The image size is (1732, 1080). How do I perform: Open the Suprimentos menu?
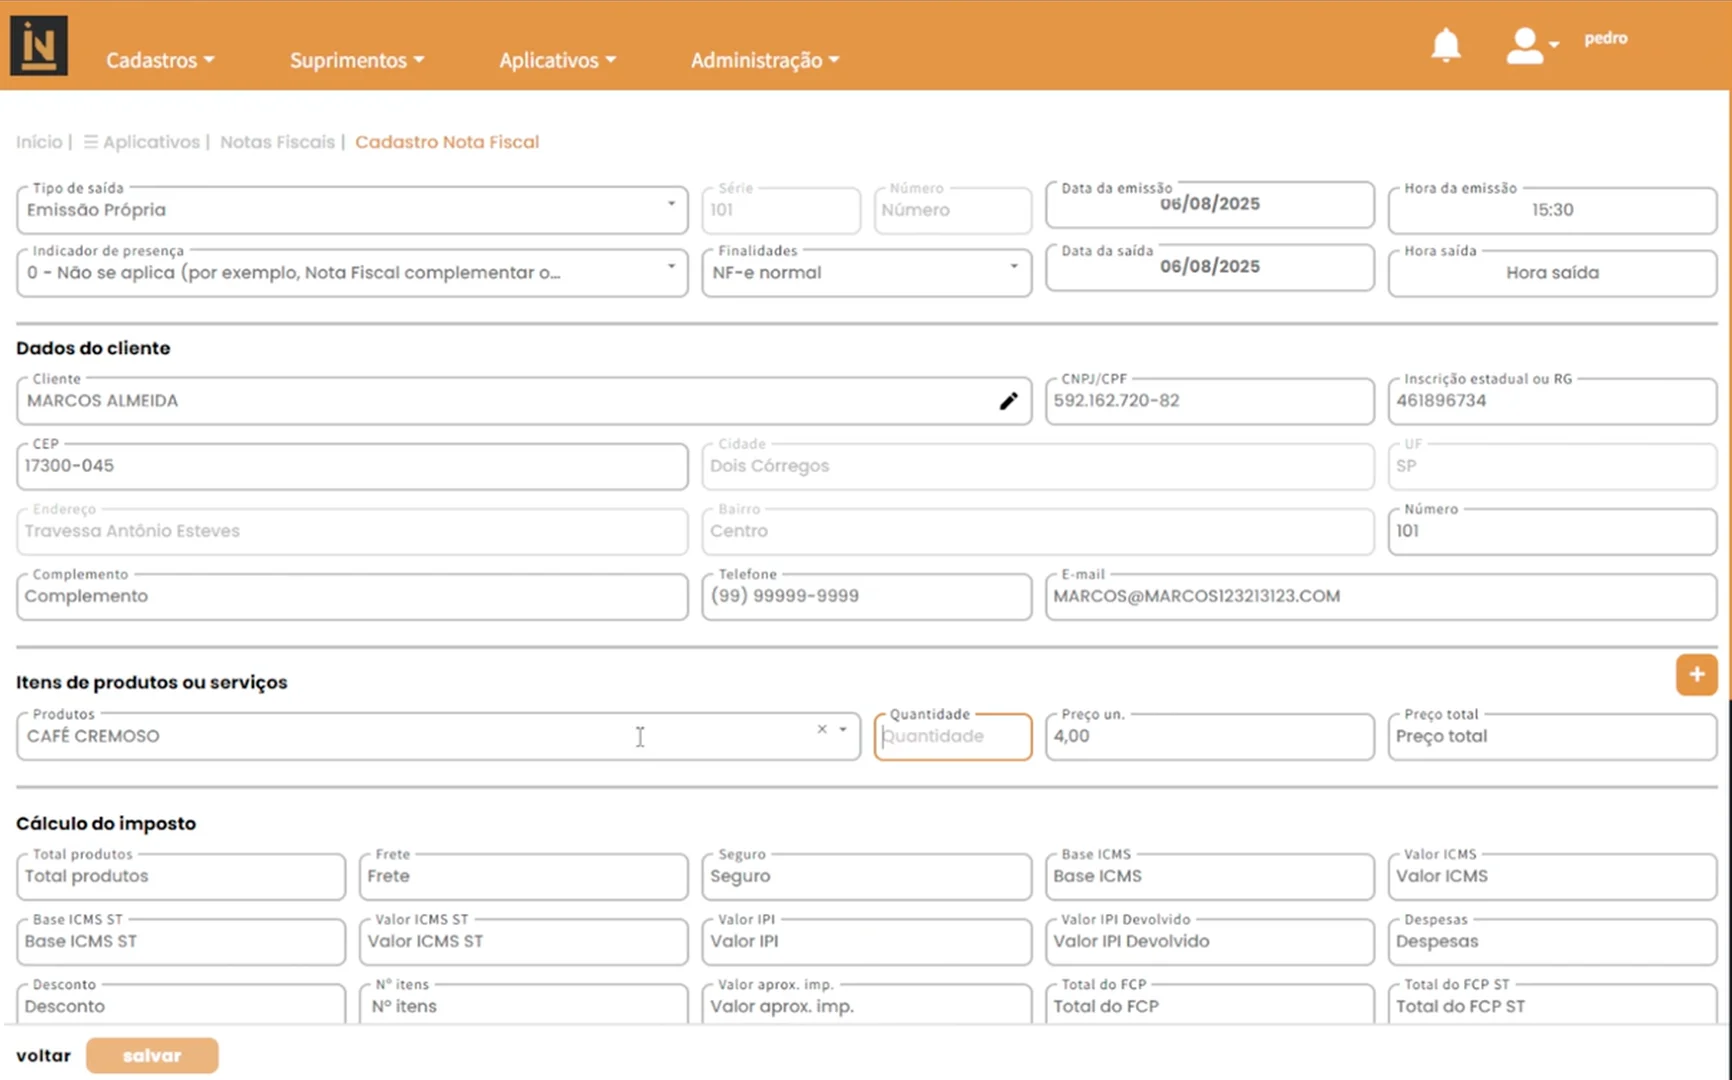[357, 60]
